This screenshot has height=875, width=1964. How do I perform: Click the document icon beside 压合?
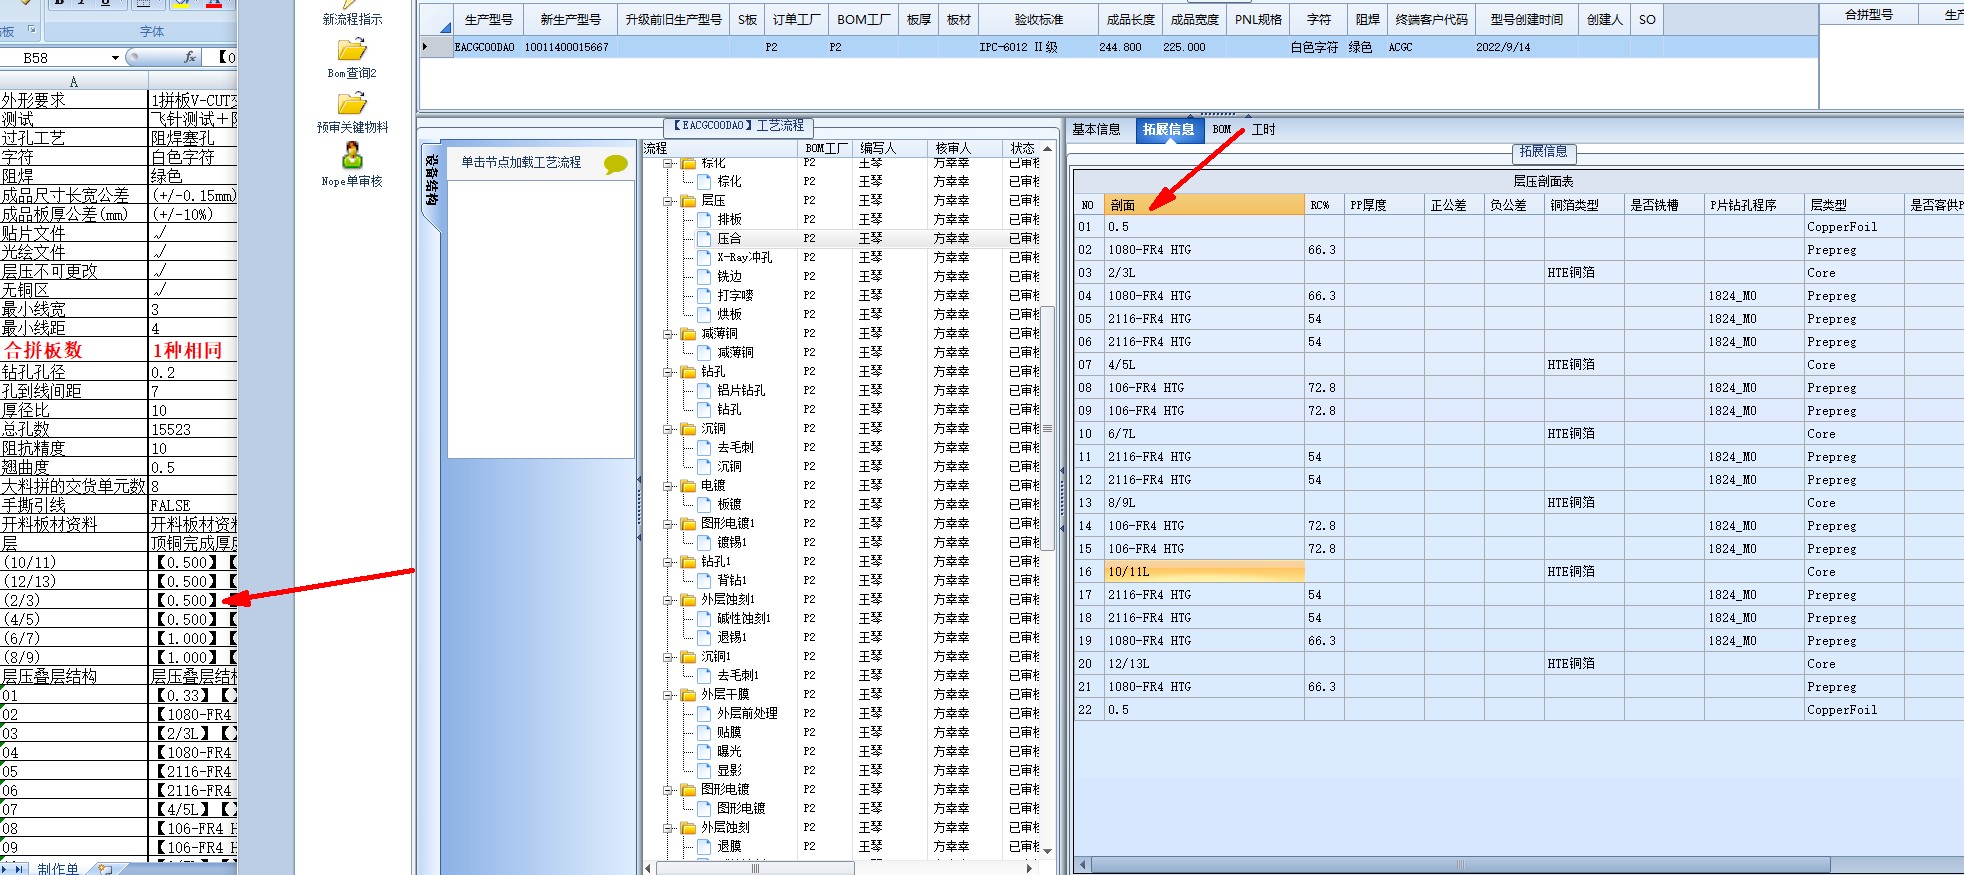click(703, 238)
